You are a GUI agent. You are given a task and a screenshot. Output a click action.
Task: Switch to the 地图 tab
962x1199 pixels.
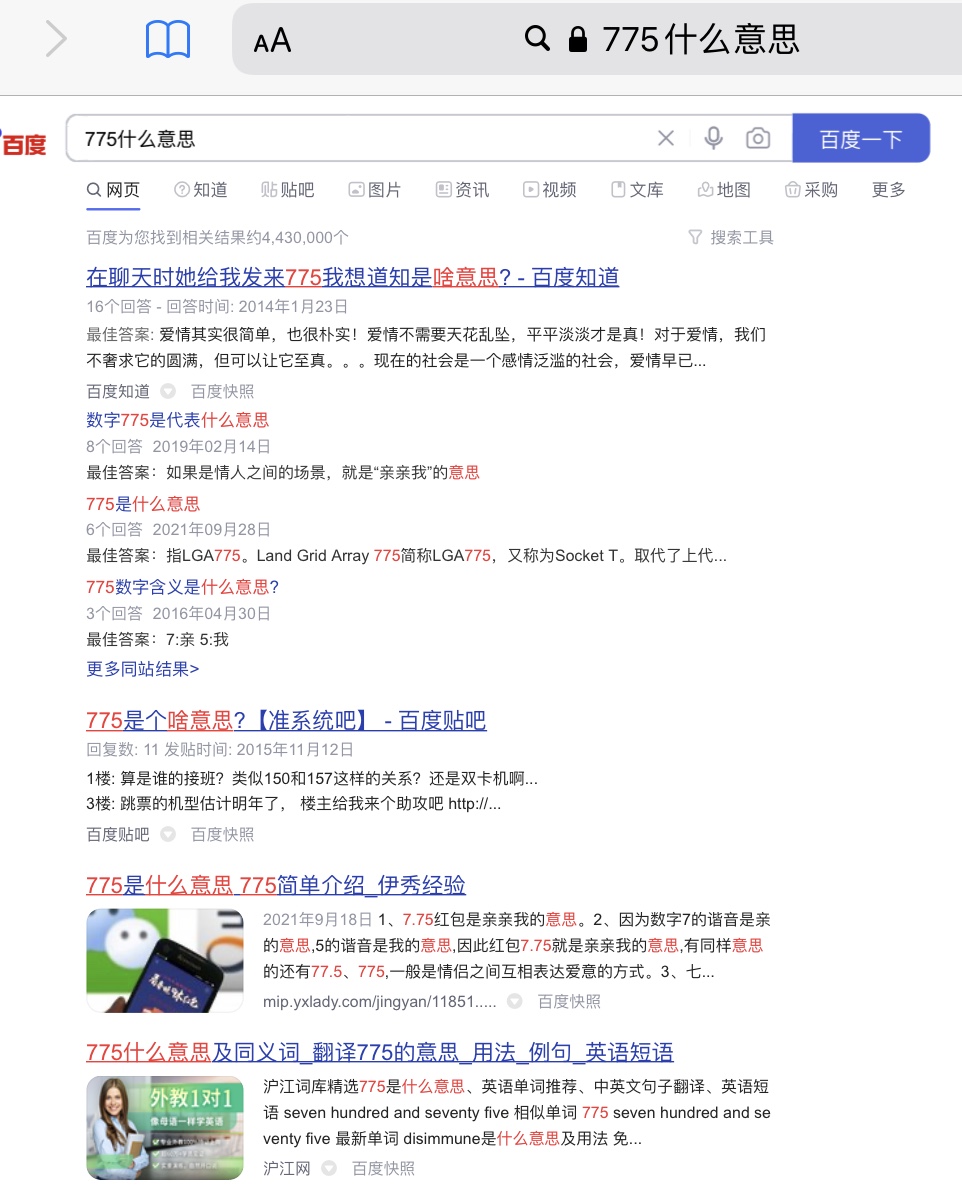click(724, 190)
